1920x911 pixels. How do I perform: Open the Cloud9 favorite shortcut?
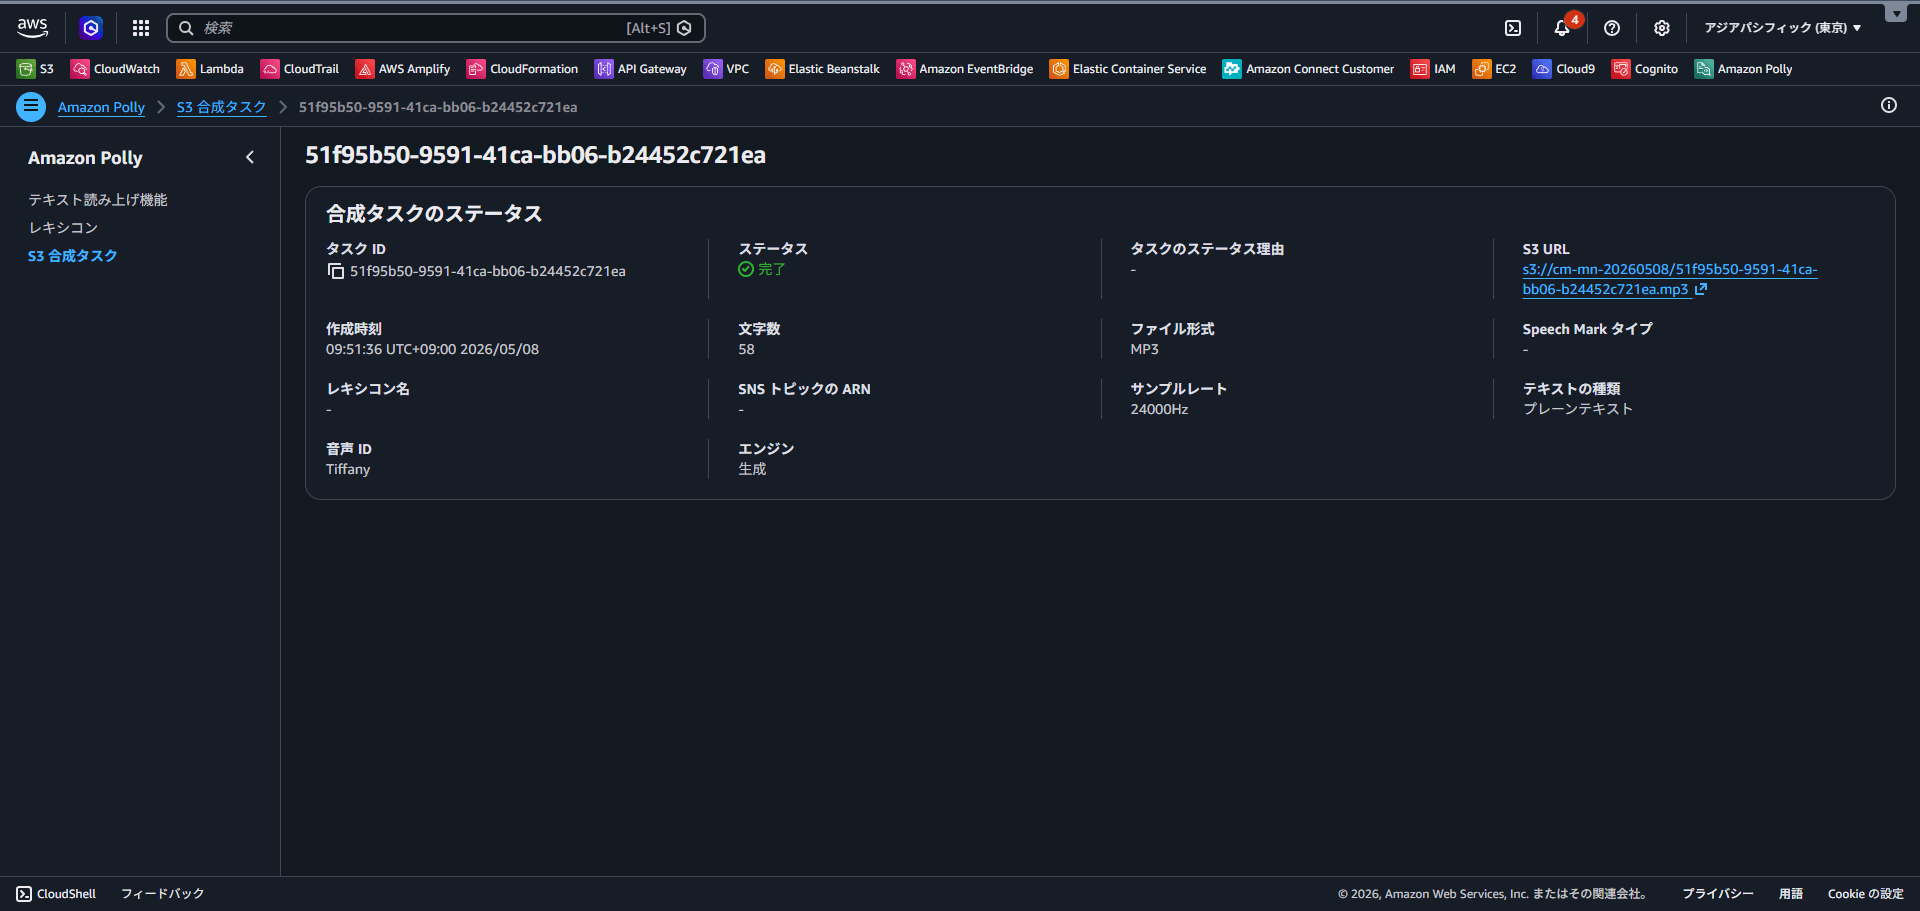click(1564, 69)
